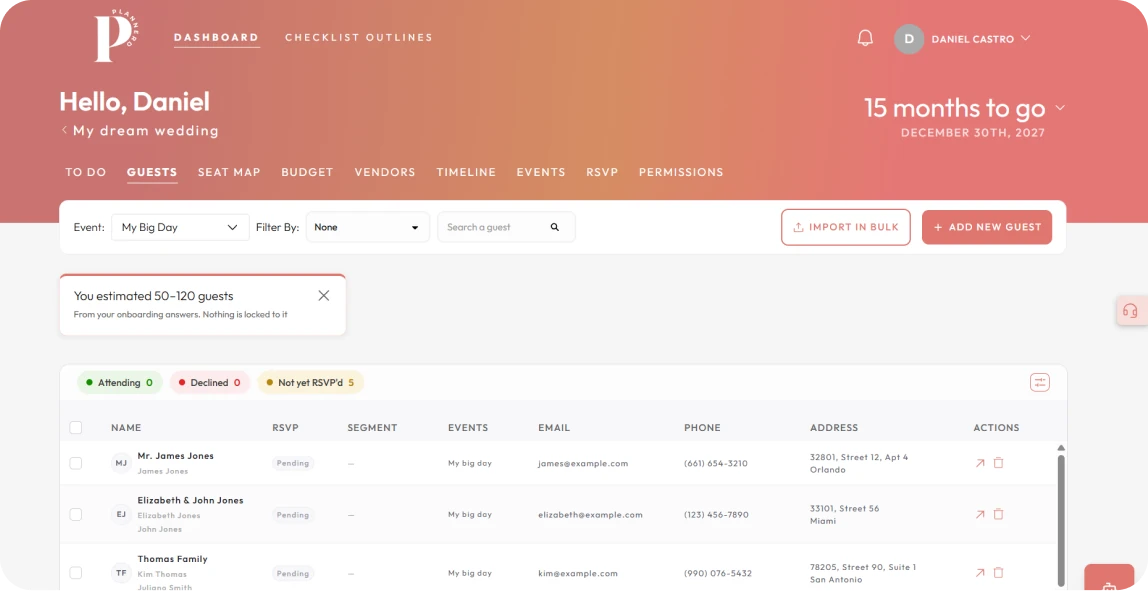Delete Elizabeth & John Jones guest
The image size is (1148, 591).
click(x=998, y=514)
